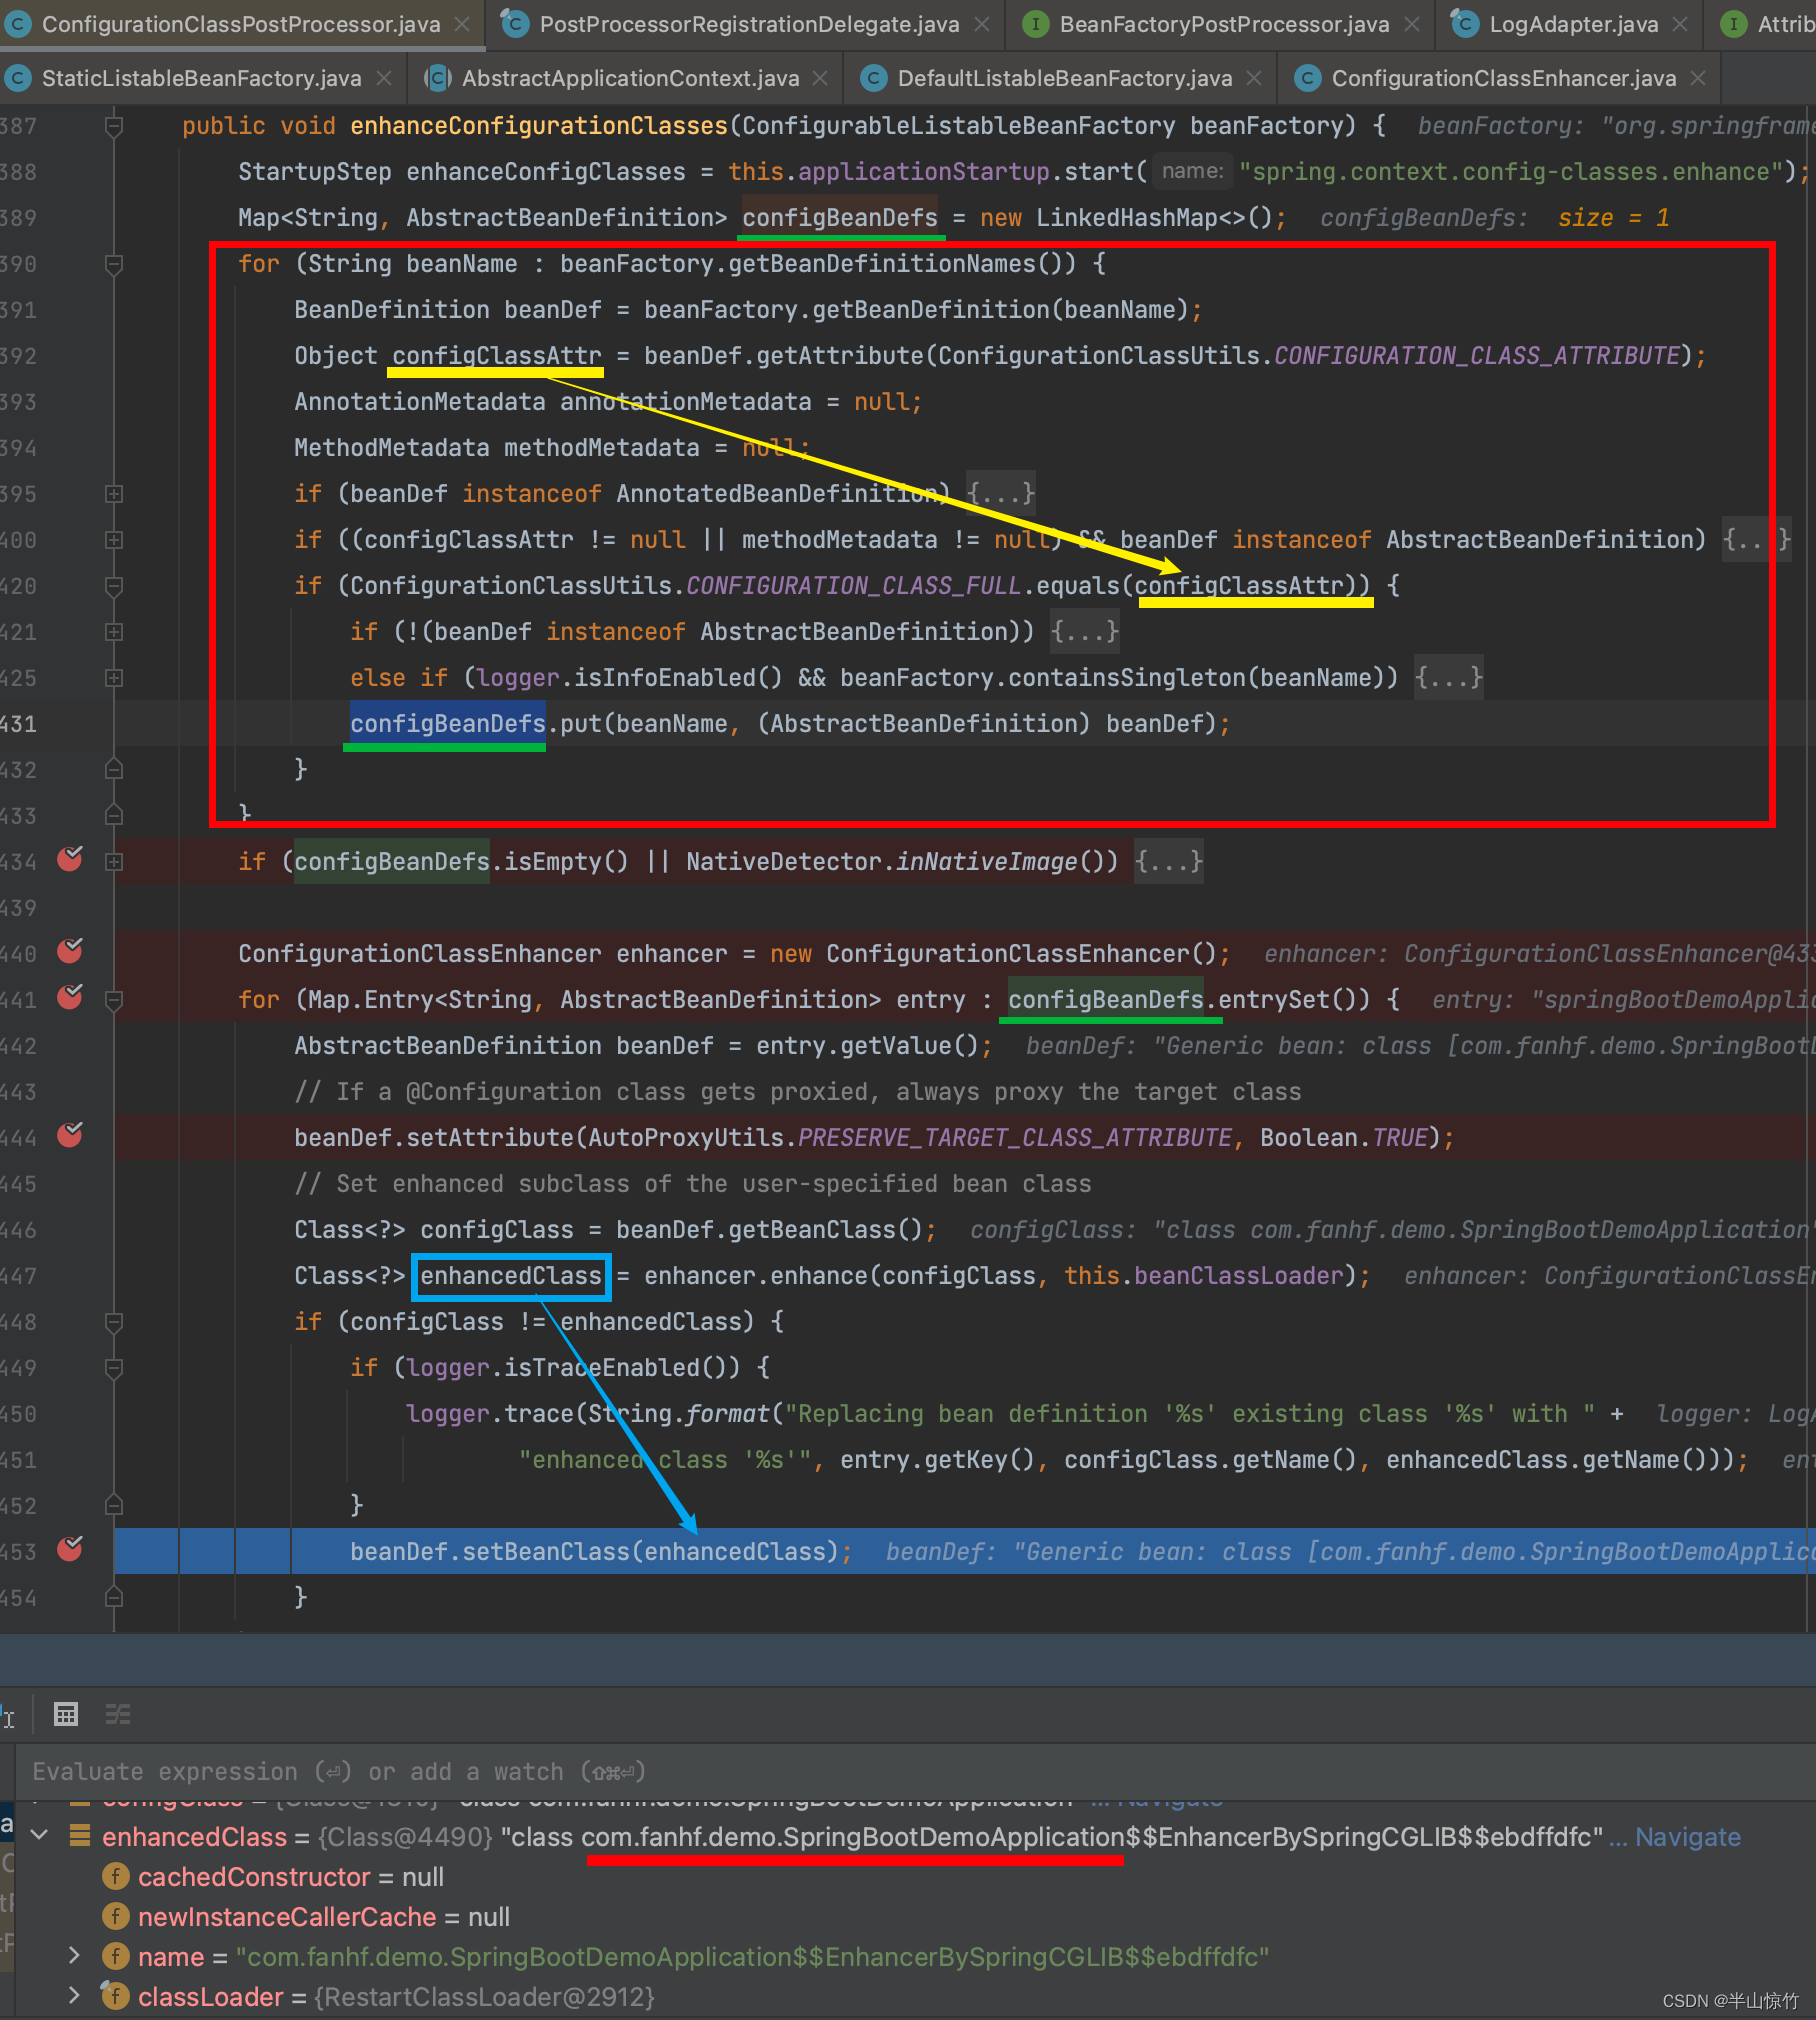Click setBeanClass call on line 453
Viewport: 1816px width, 2020px height.
click(x=545, y=1552)
